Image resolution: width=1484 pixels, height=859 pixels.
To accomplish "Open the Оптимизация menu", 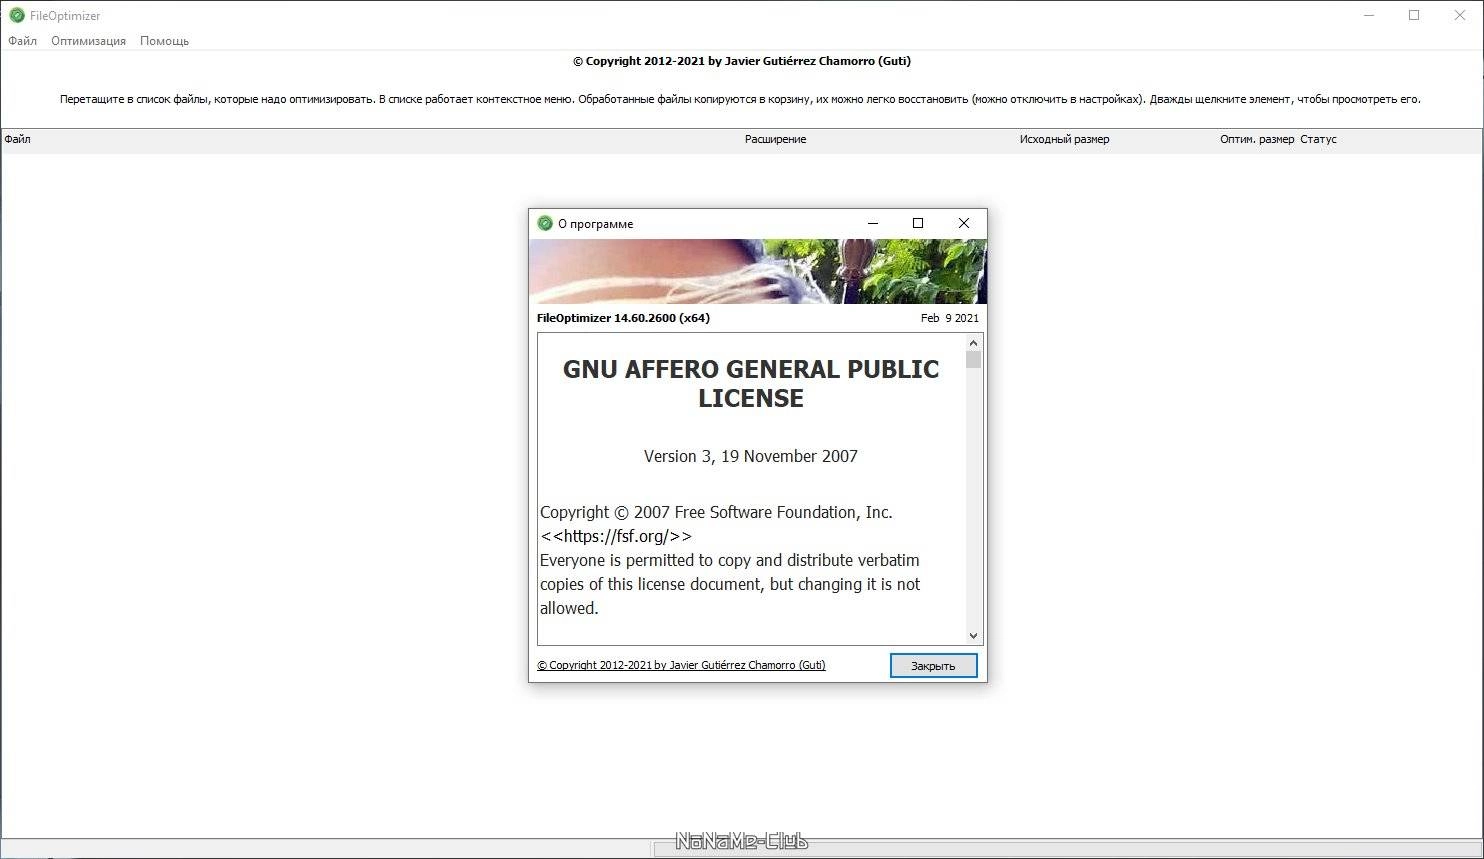I will [88, 41].
